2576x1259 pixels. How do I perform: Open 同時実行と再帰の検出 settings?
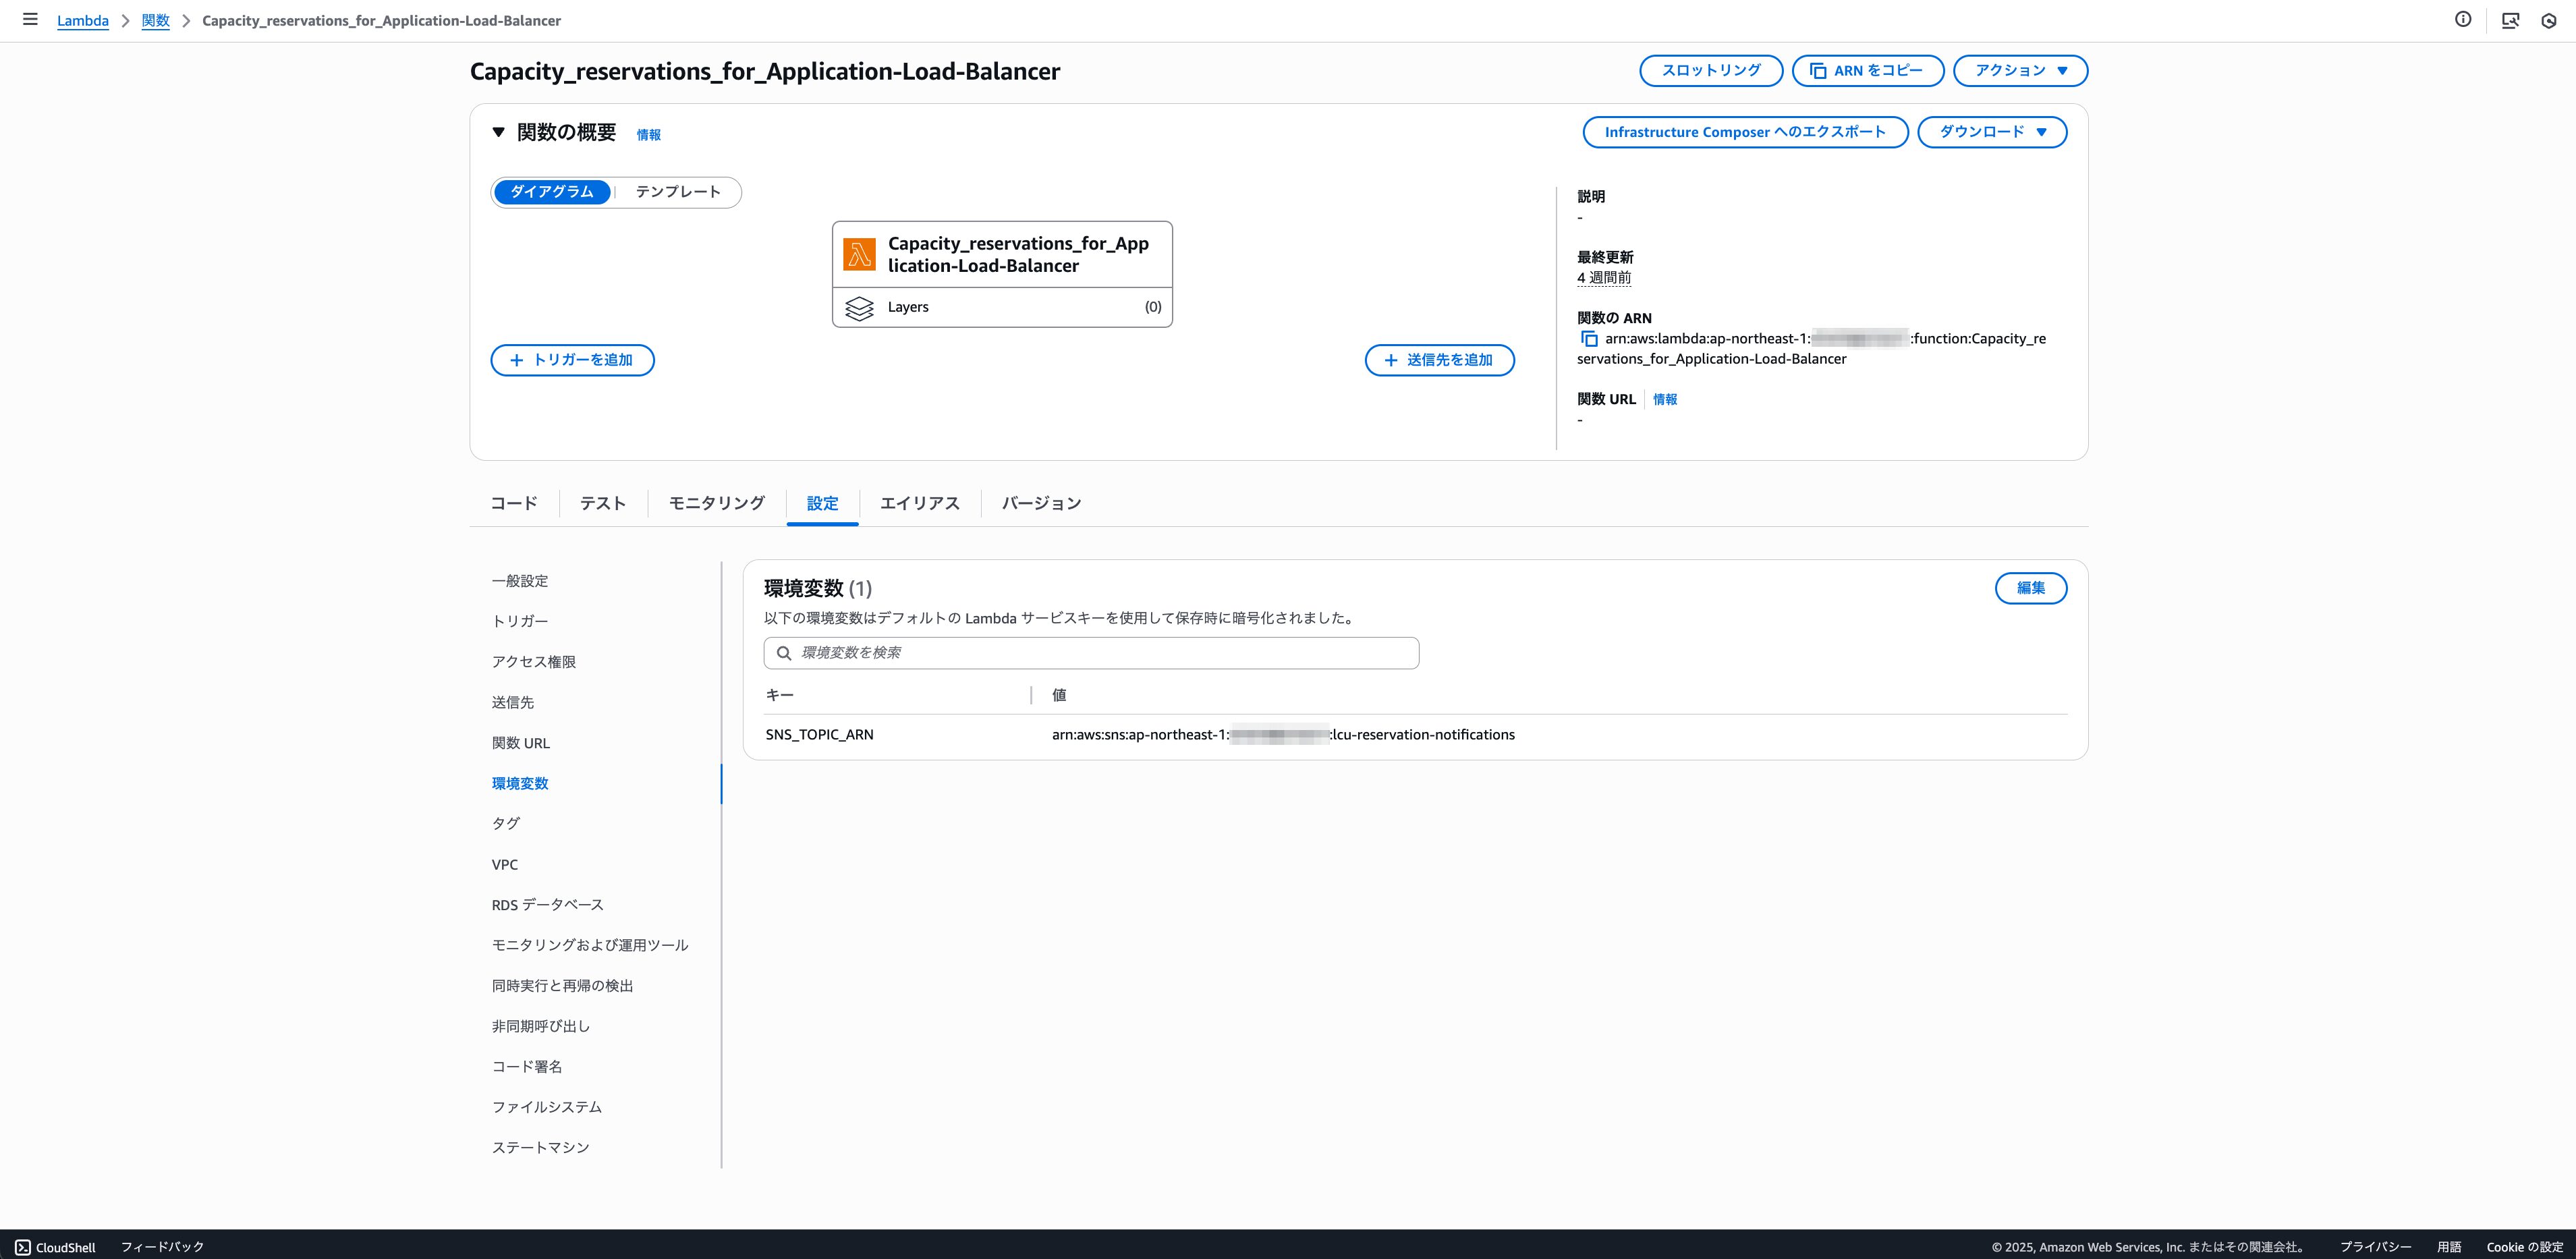pos(563,985)
